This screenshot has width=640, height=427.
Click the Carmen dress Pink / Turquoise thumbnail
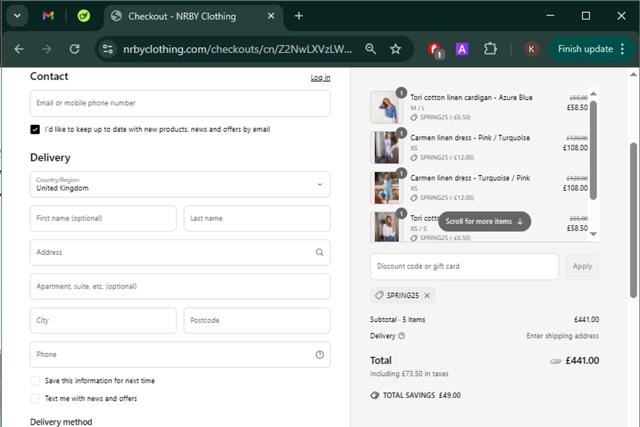387,147
